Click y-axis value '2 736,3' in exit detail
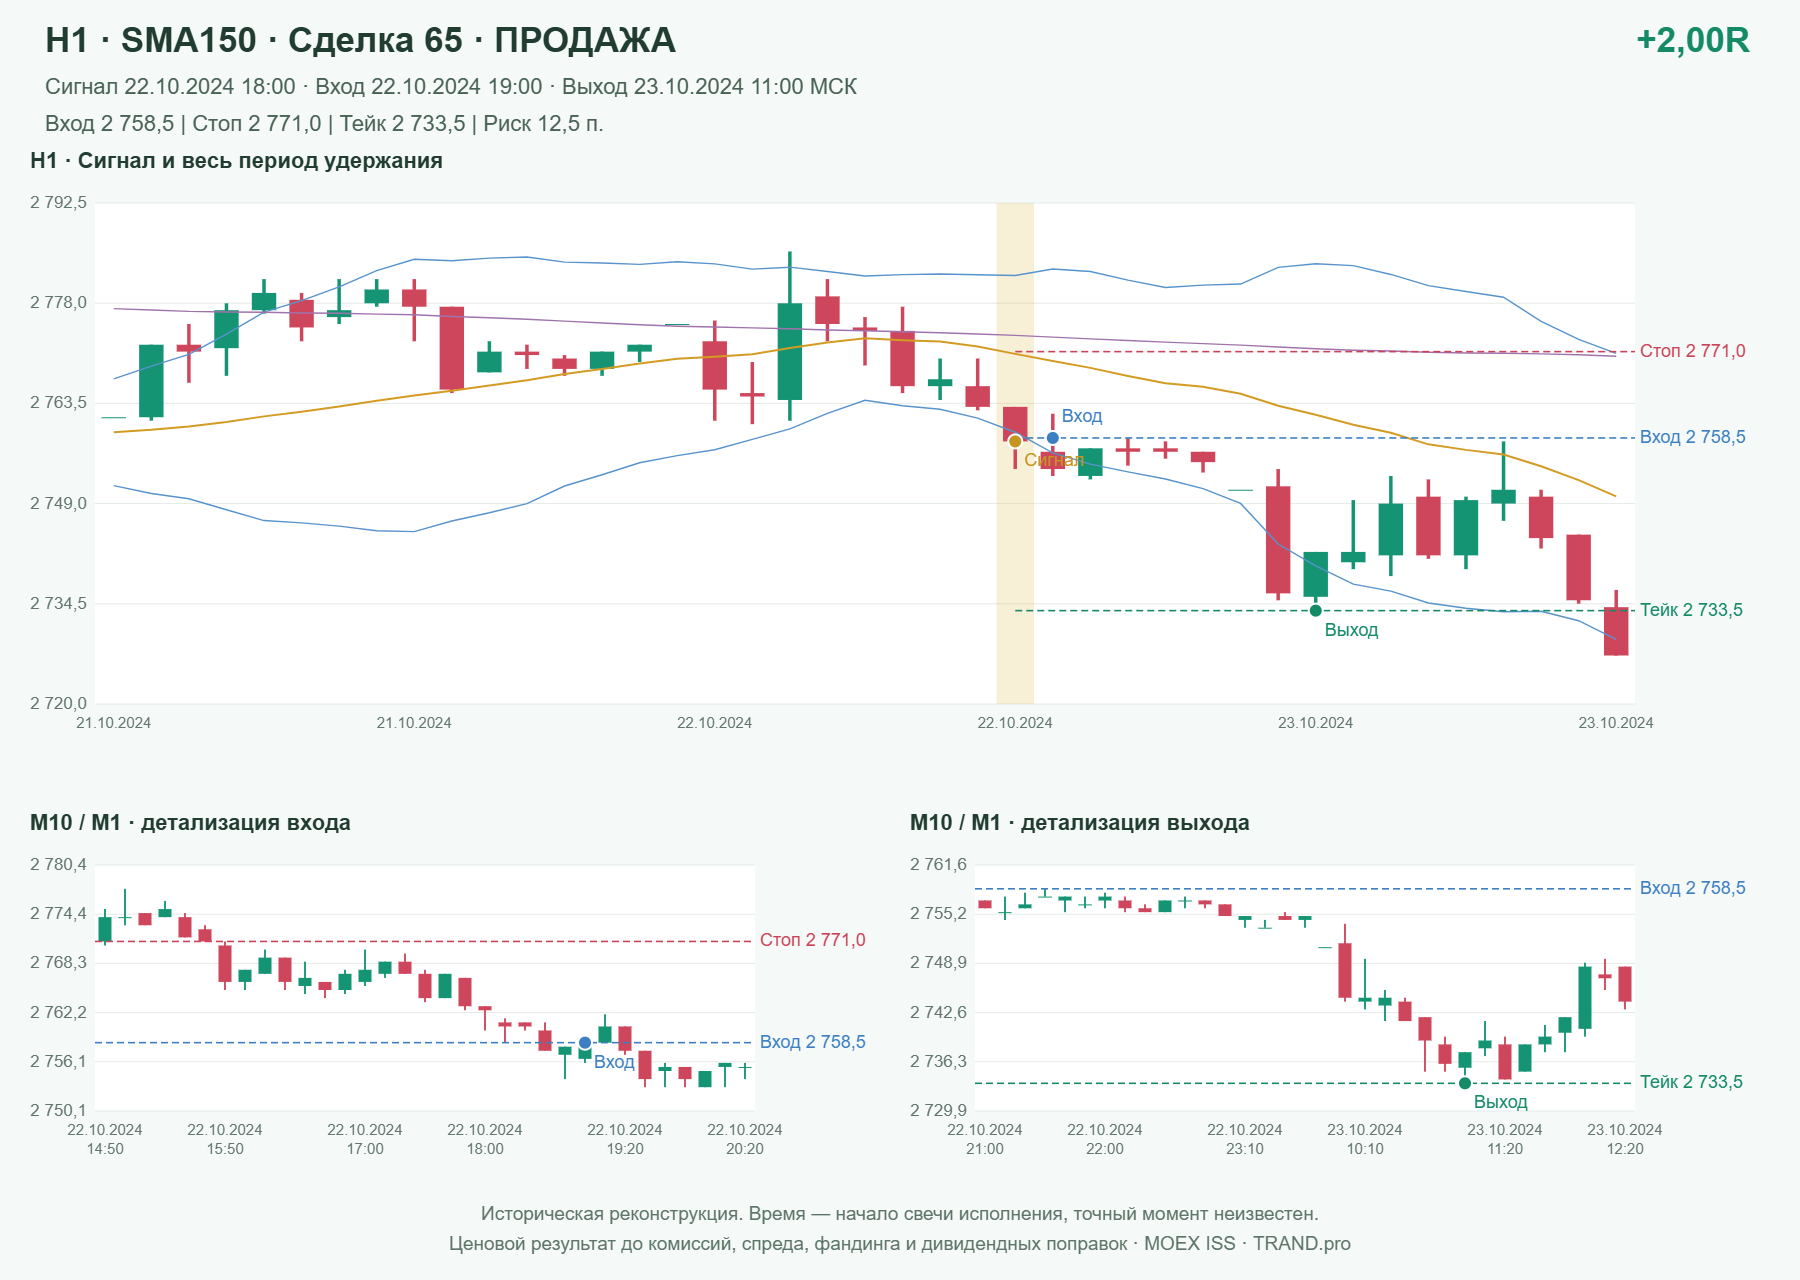The height and width of the screenshot is (1280, 1800). click(x=938, y=1062)
